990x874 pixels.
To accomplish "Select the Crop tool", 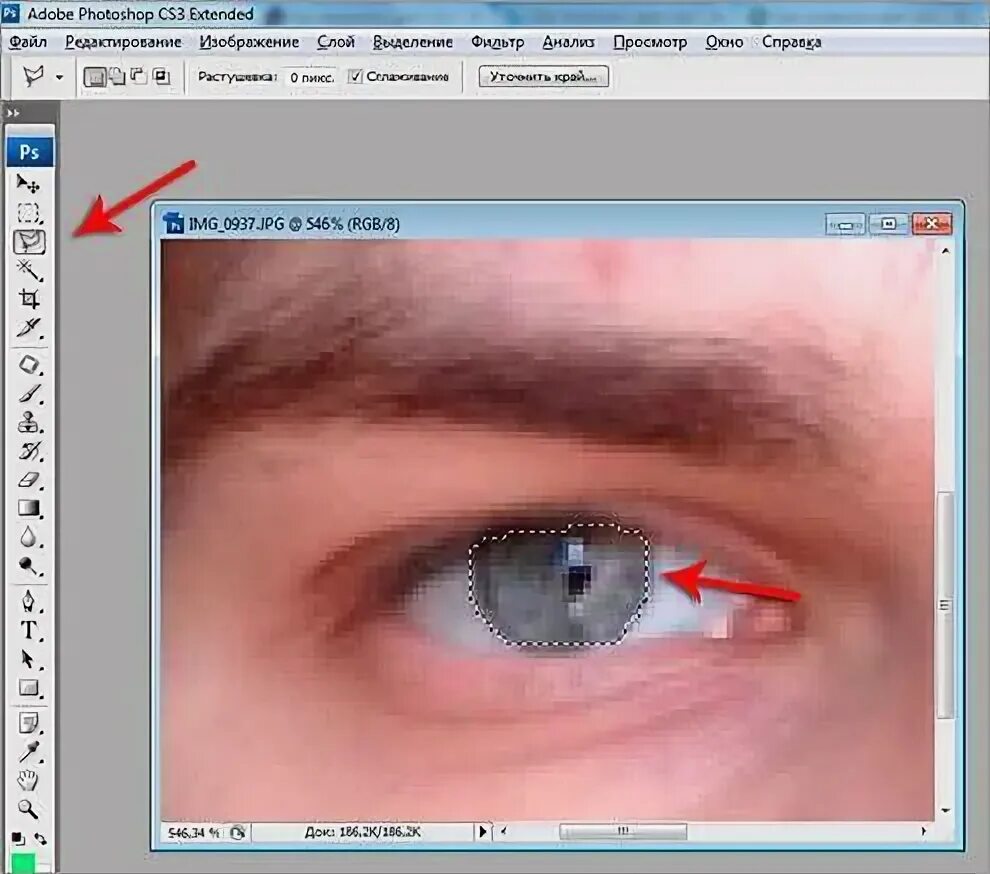I will pyautogui.click(x=28, y=299).
